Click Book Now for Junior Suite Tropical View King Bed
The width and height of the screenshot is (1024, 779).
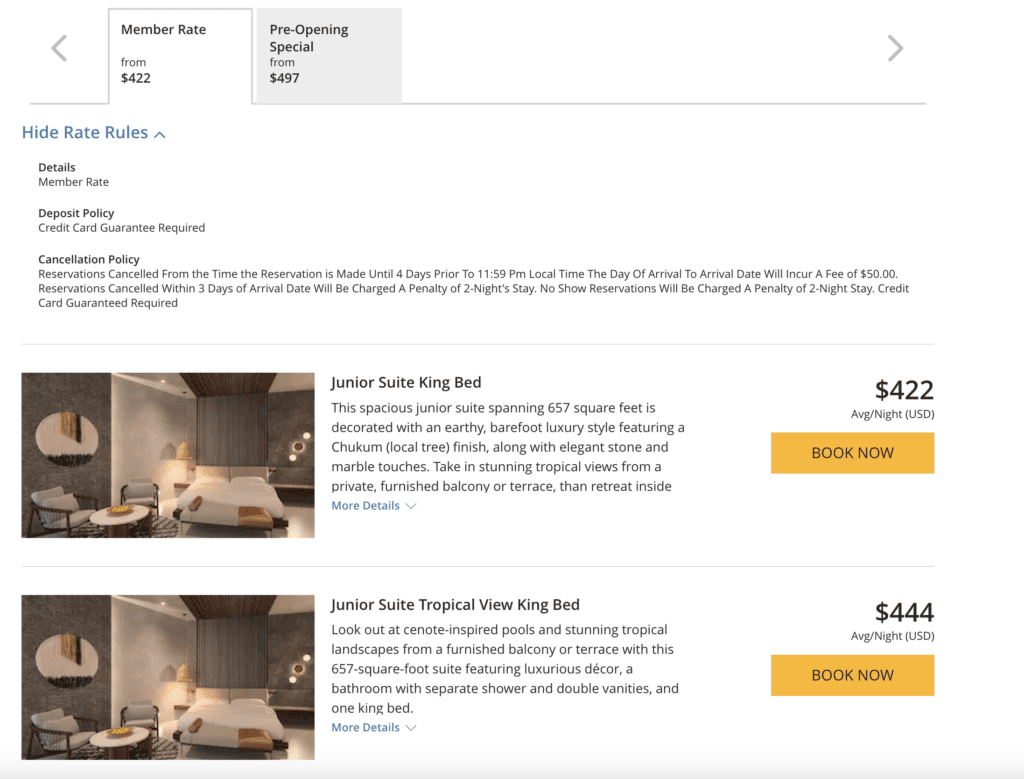[x=852, y=675]
